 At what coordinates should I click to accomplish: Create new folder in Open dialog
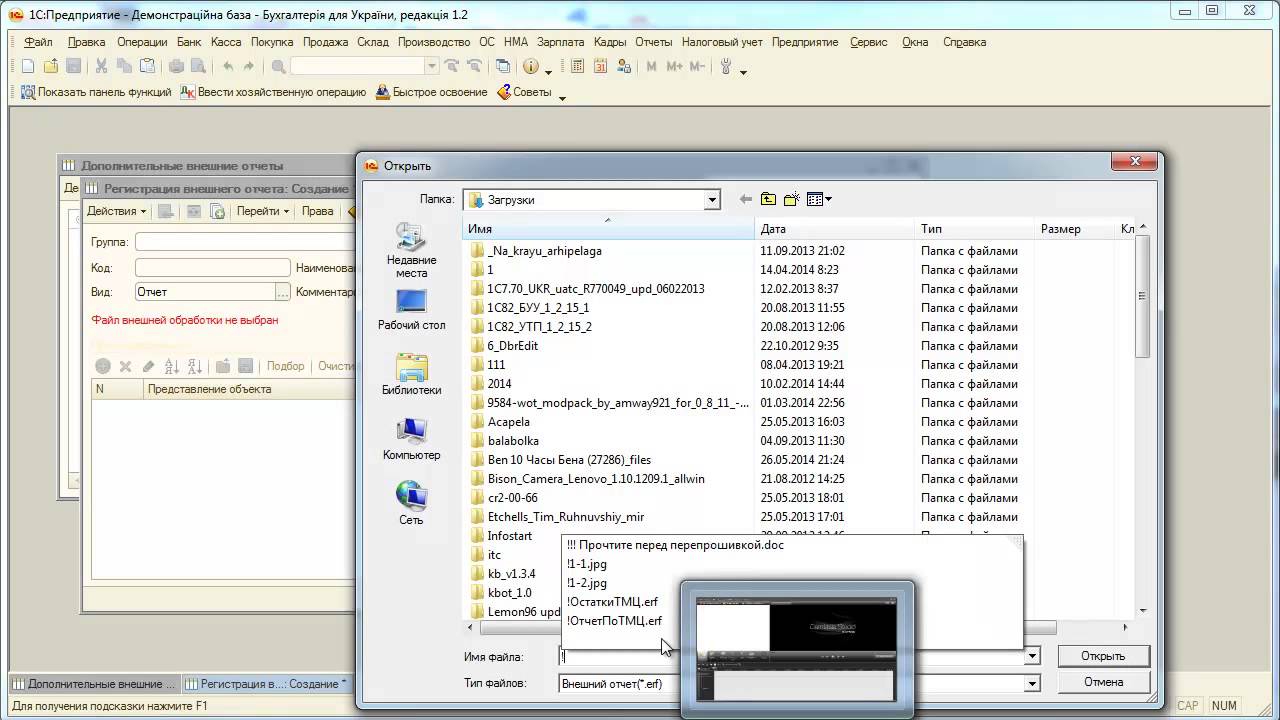(x=791, y=199)
